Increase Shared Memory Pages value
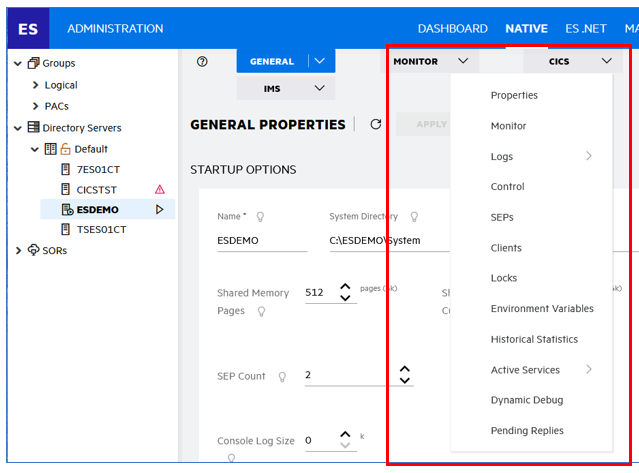Screen dimensions: 639x473 coord(345,287)
